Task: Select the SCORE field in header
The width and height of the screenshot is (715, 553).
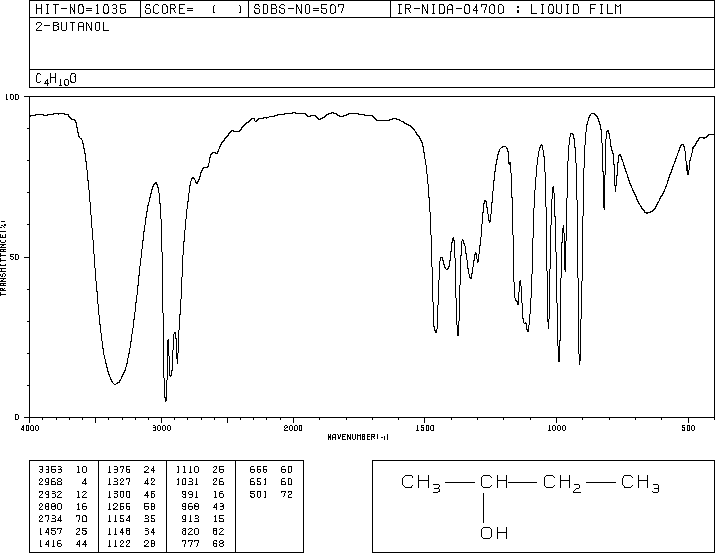Action: click(x=194, y=10)
